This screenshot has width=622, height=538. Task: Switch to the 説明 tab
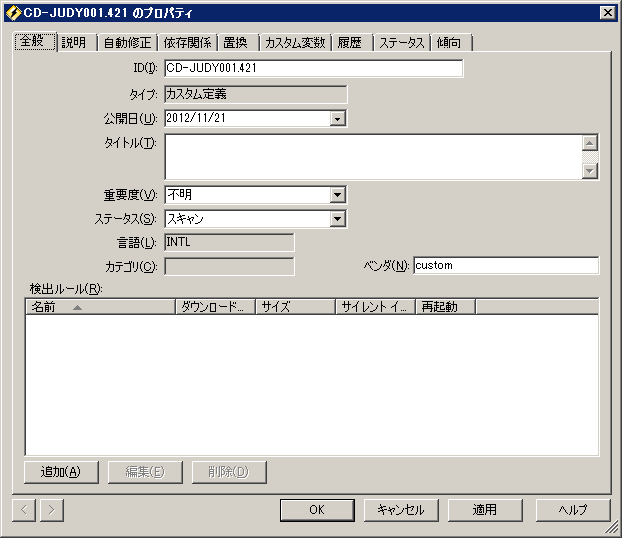click(74, 43)
